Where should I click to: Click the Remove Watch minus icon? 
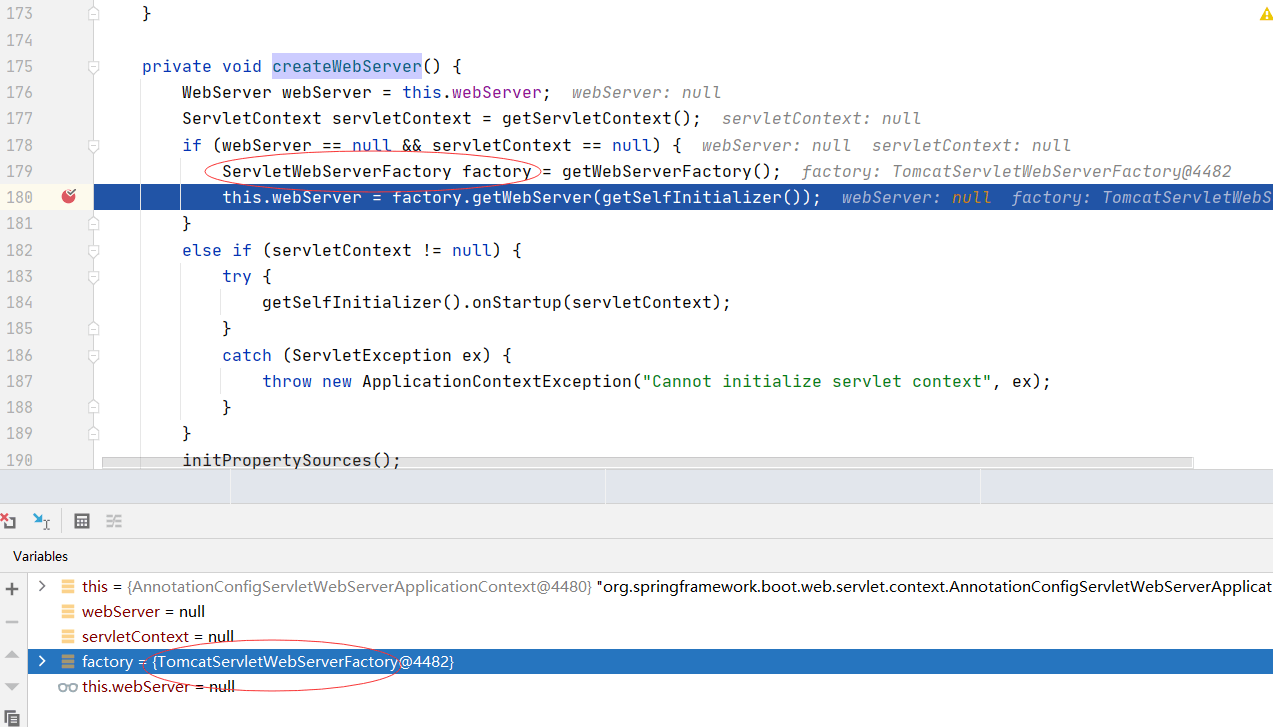coord(12,621)
